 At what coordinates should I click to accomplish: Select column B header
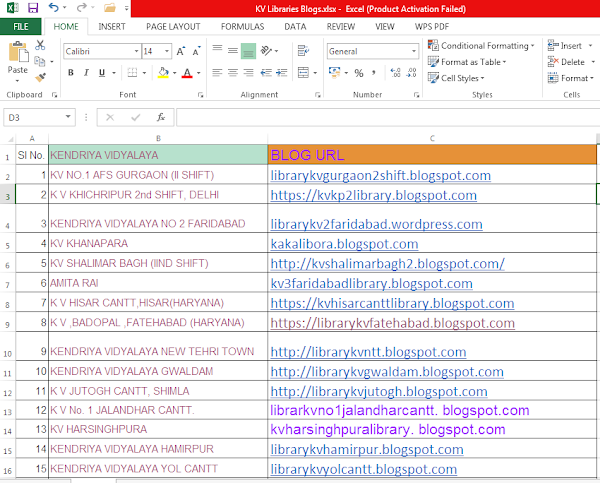coord(158,138)
